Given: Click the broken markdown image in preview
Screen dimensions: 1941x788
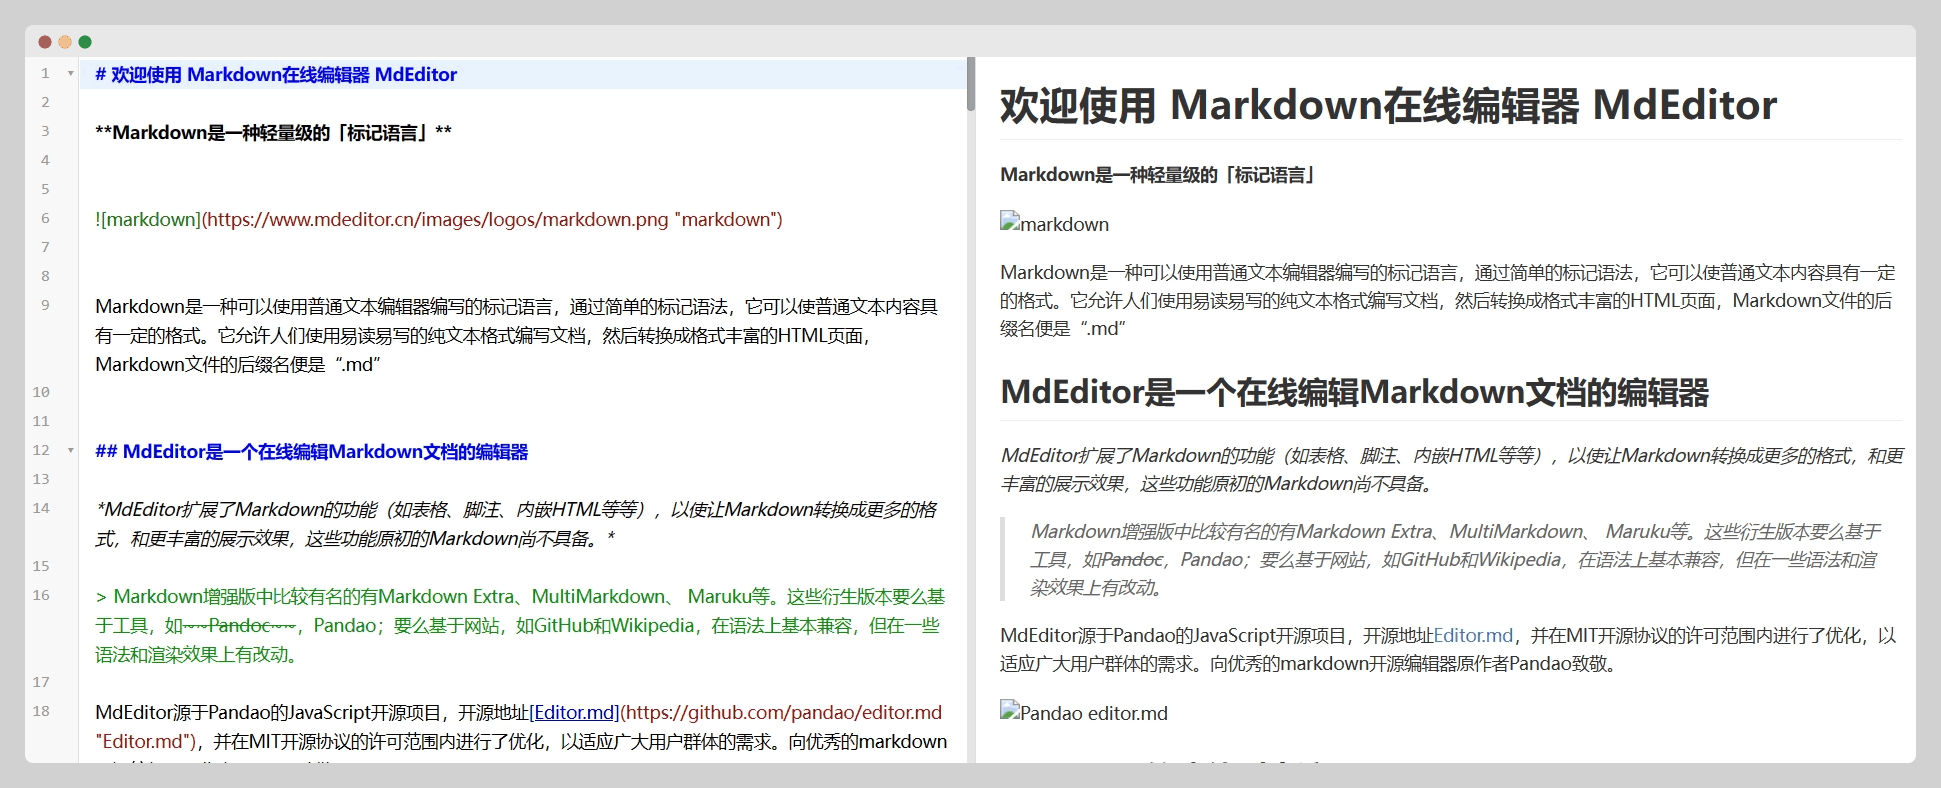Looking at the screenshot, I should (1054, 224).
